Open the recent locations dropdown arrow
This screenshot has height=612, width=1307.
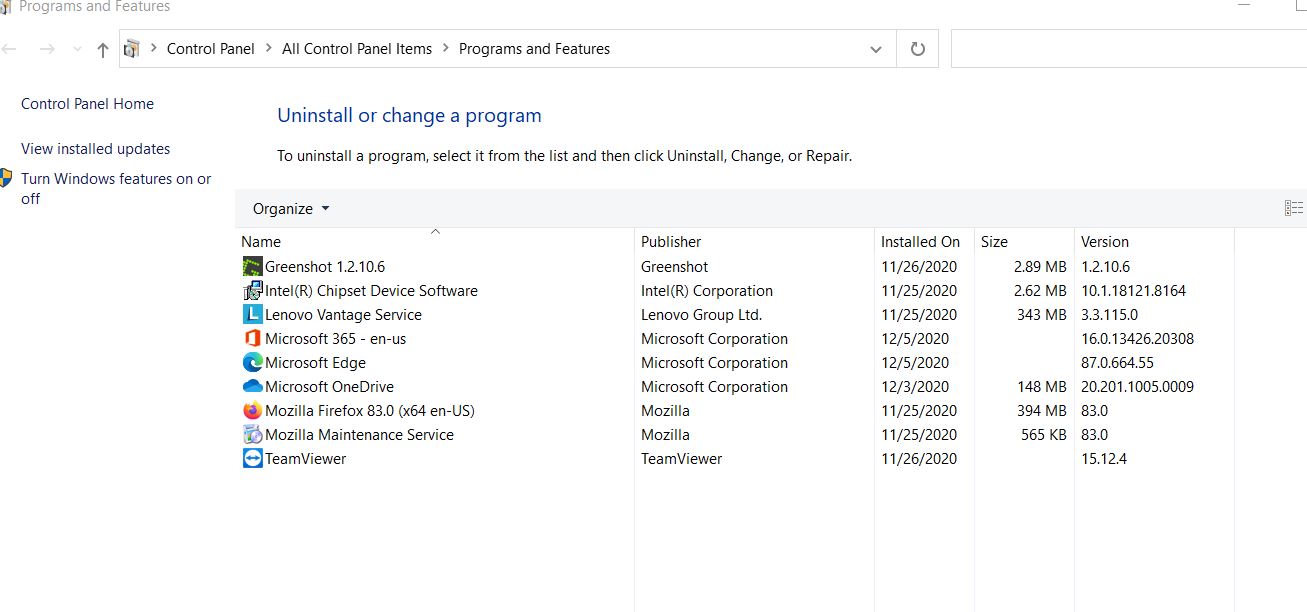click(77, 49)
